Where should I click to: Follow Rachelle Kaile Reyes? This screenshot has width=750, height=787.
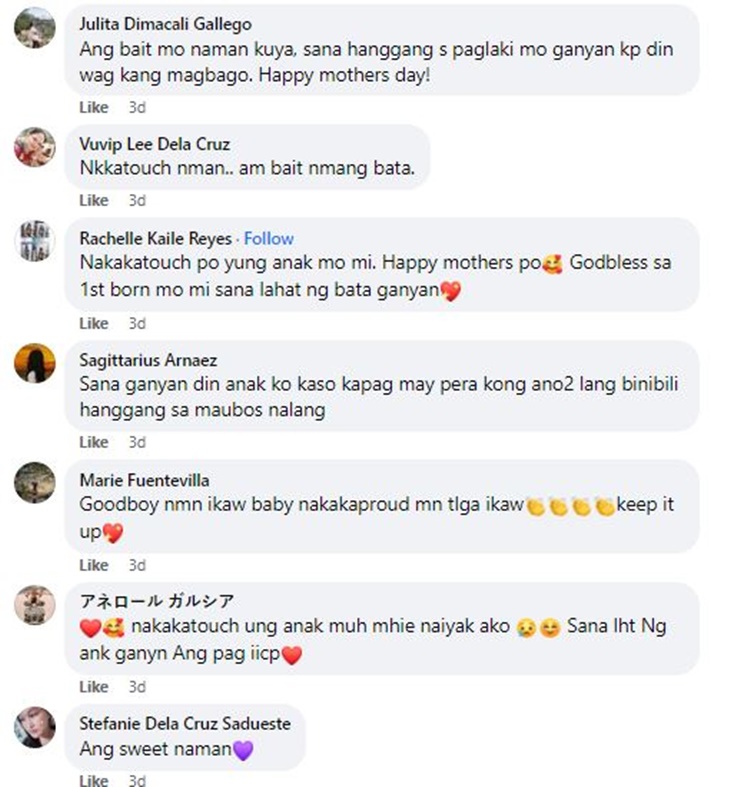(269, 238)
